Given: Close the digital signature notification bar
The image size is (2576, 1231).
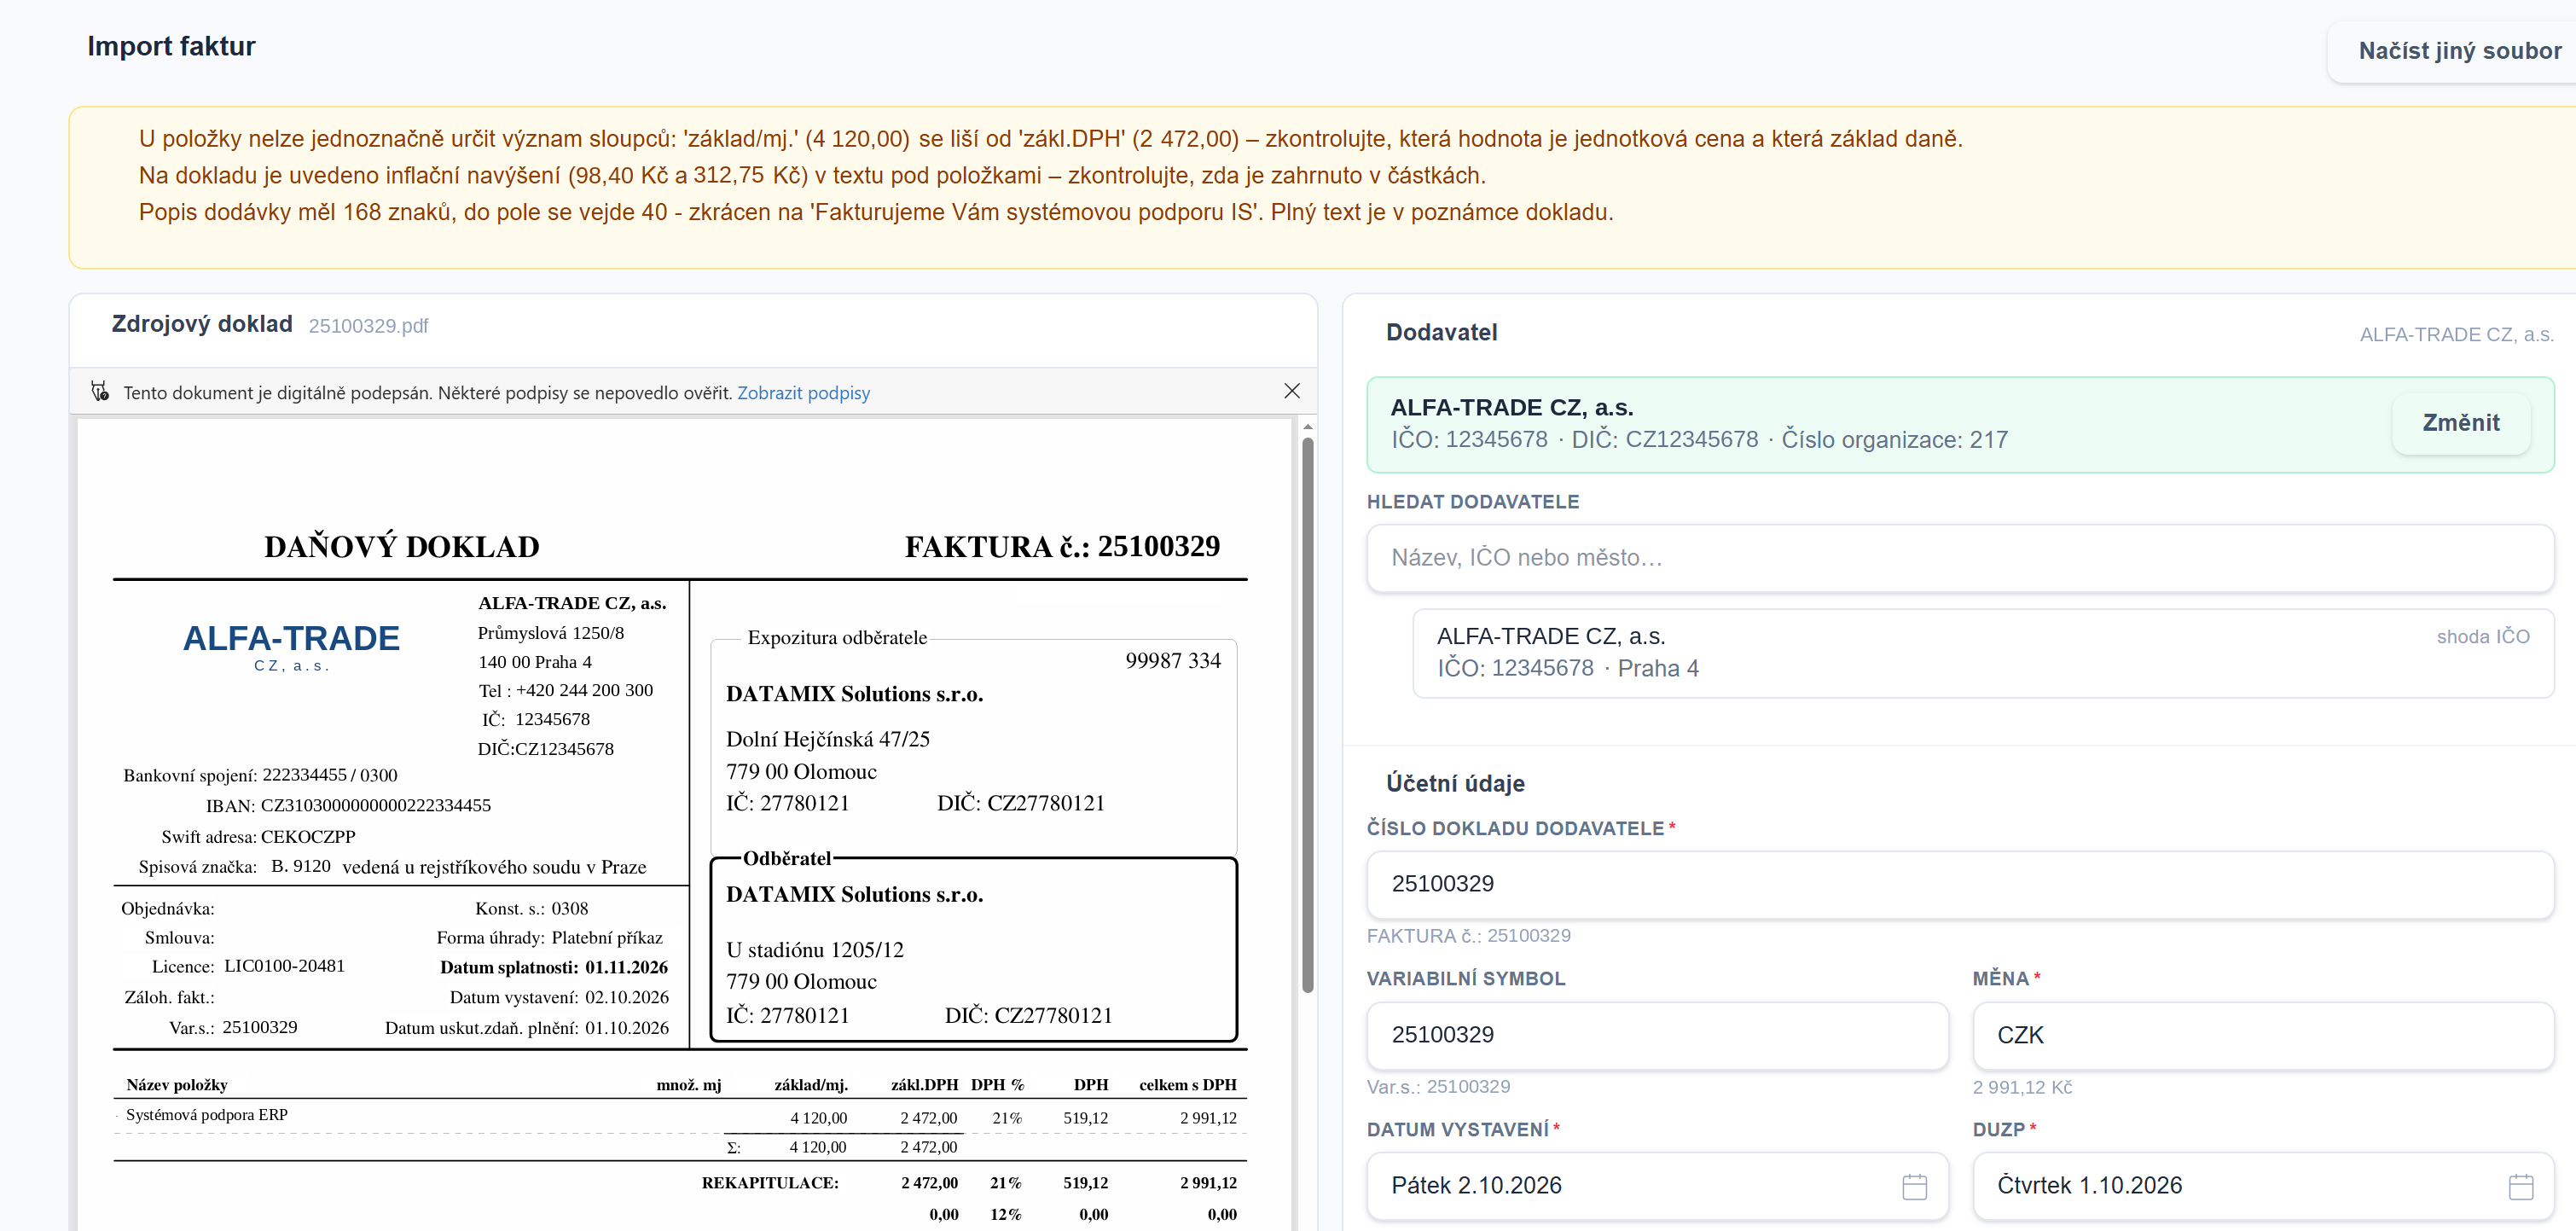Looking at the screenshot, I should click(1291, 391).
